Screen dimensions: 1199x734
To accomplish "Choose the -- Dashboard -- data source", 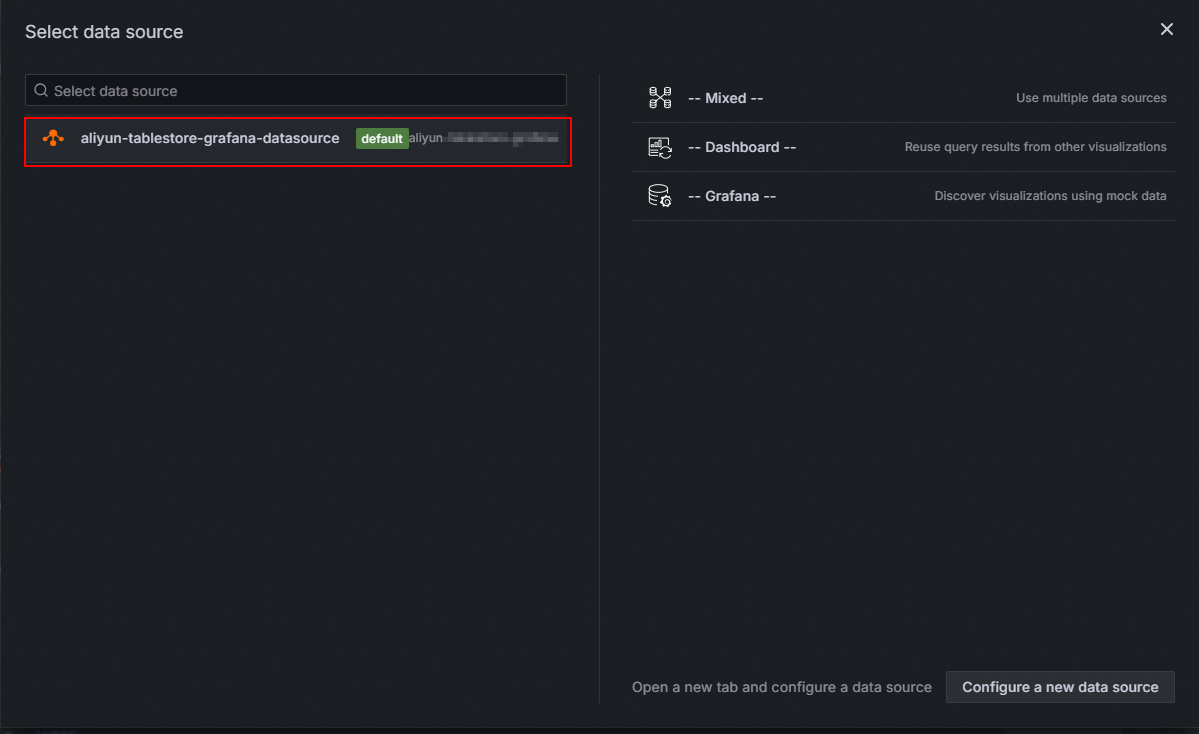I will (903, 147).
